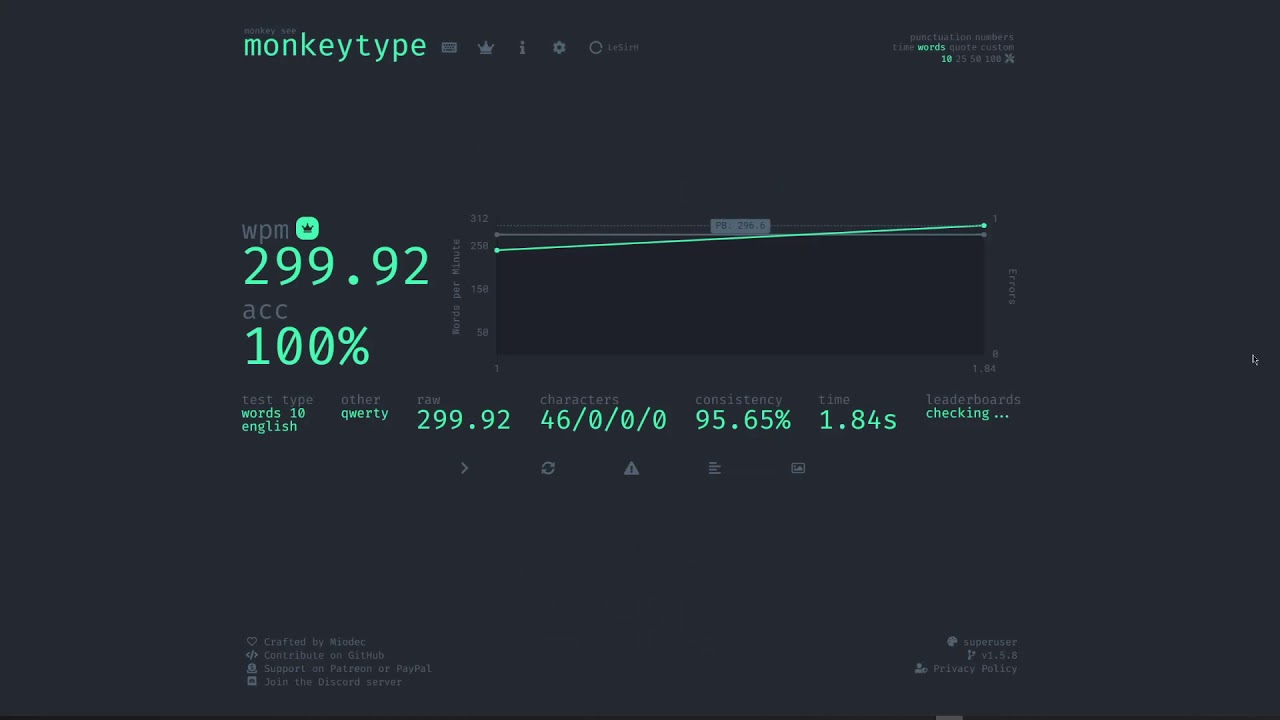Open the account link next to the spinner
The image size is (1280, 720).
tap(622, 47)
